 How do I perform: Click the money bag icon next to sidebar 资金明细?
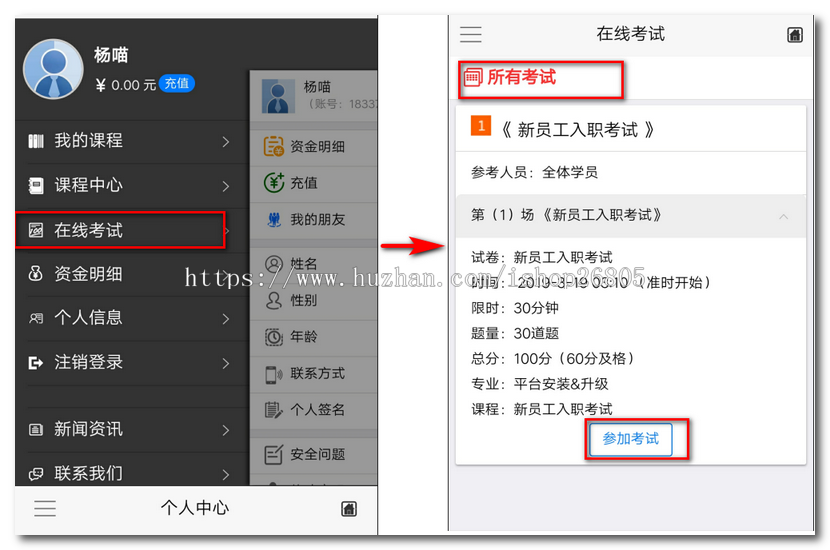35,274
